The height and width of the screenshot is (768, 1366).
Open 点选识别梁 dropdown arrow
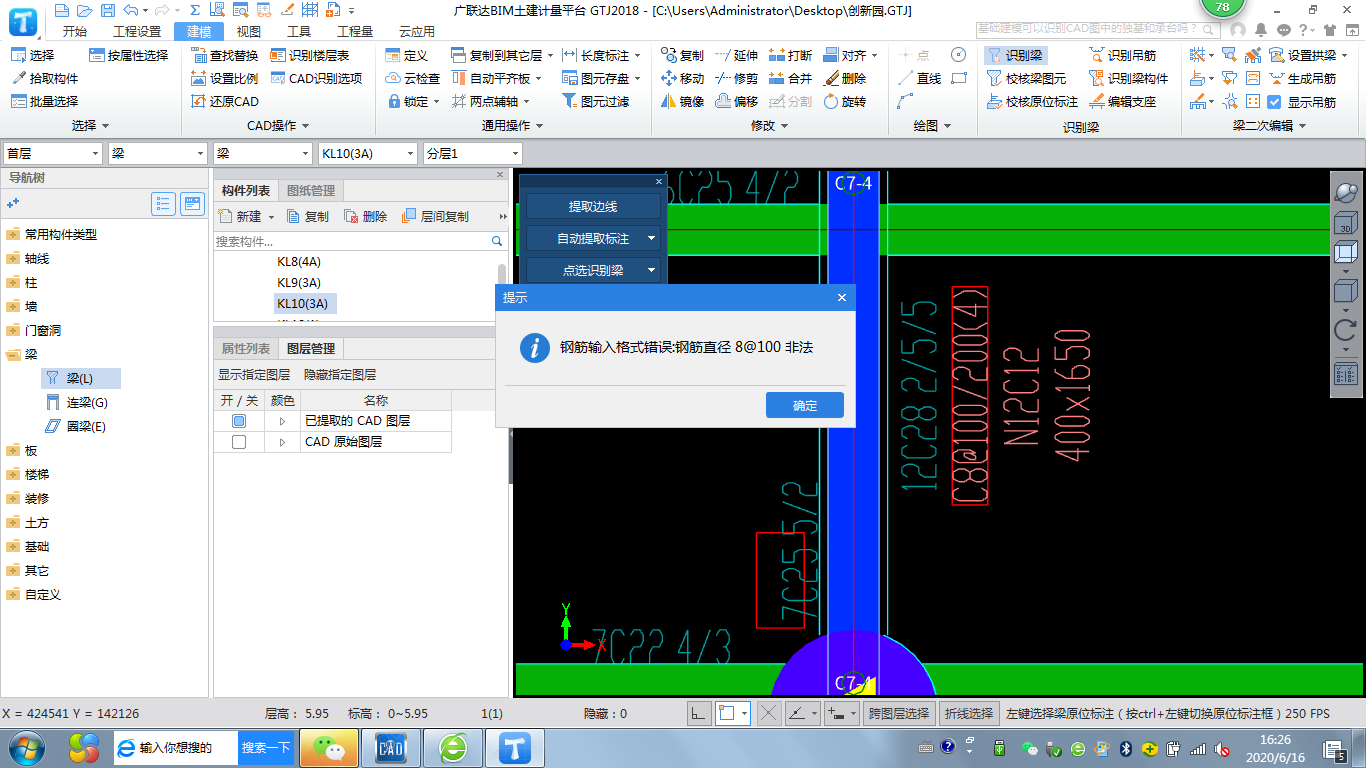(651, 270)
